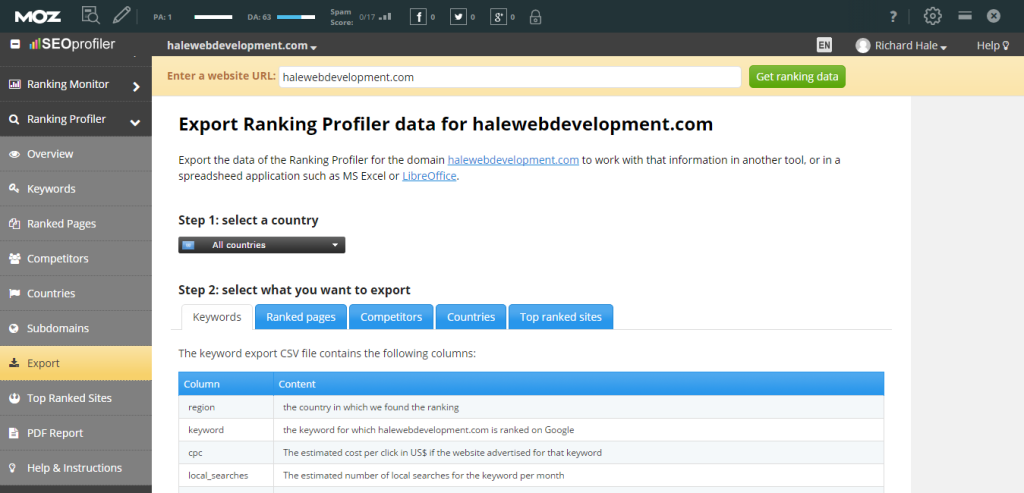This screenshot has width=1024, height=493.
Task: Collapse sidebar using minus box beside SEOprofiler logo
Action: pyautogui.click(x=15, y=44)
